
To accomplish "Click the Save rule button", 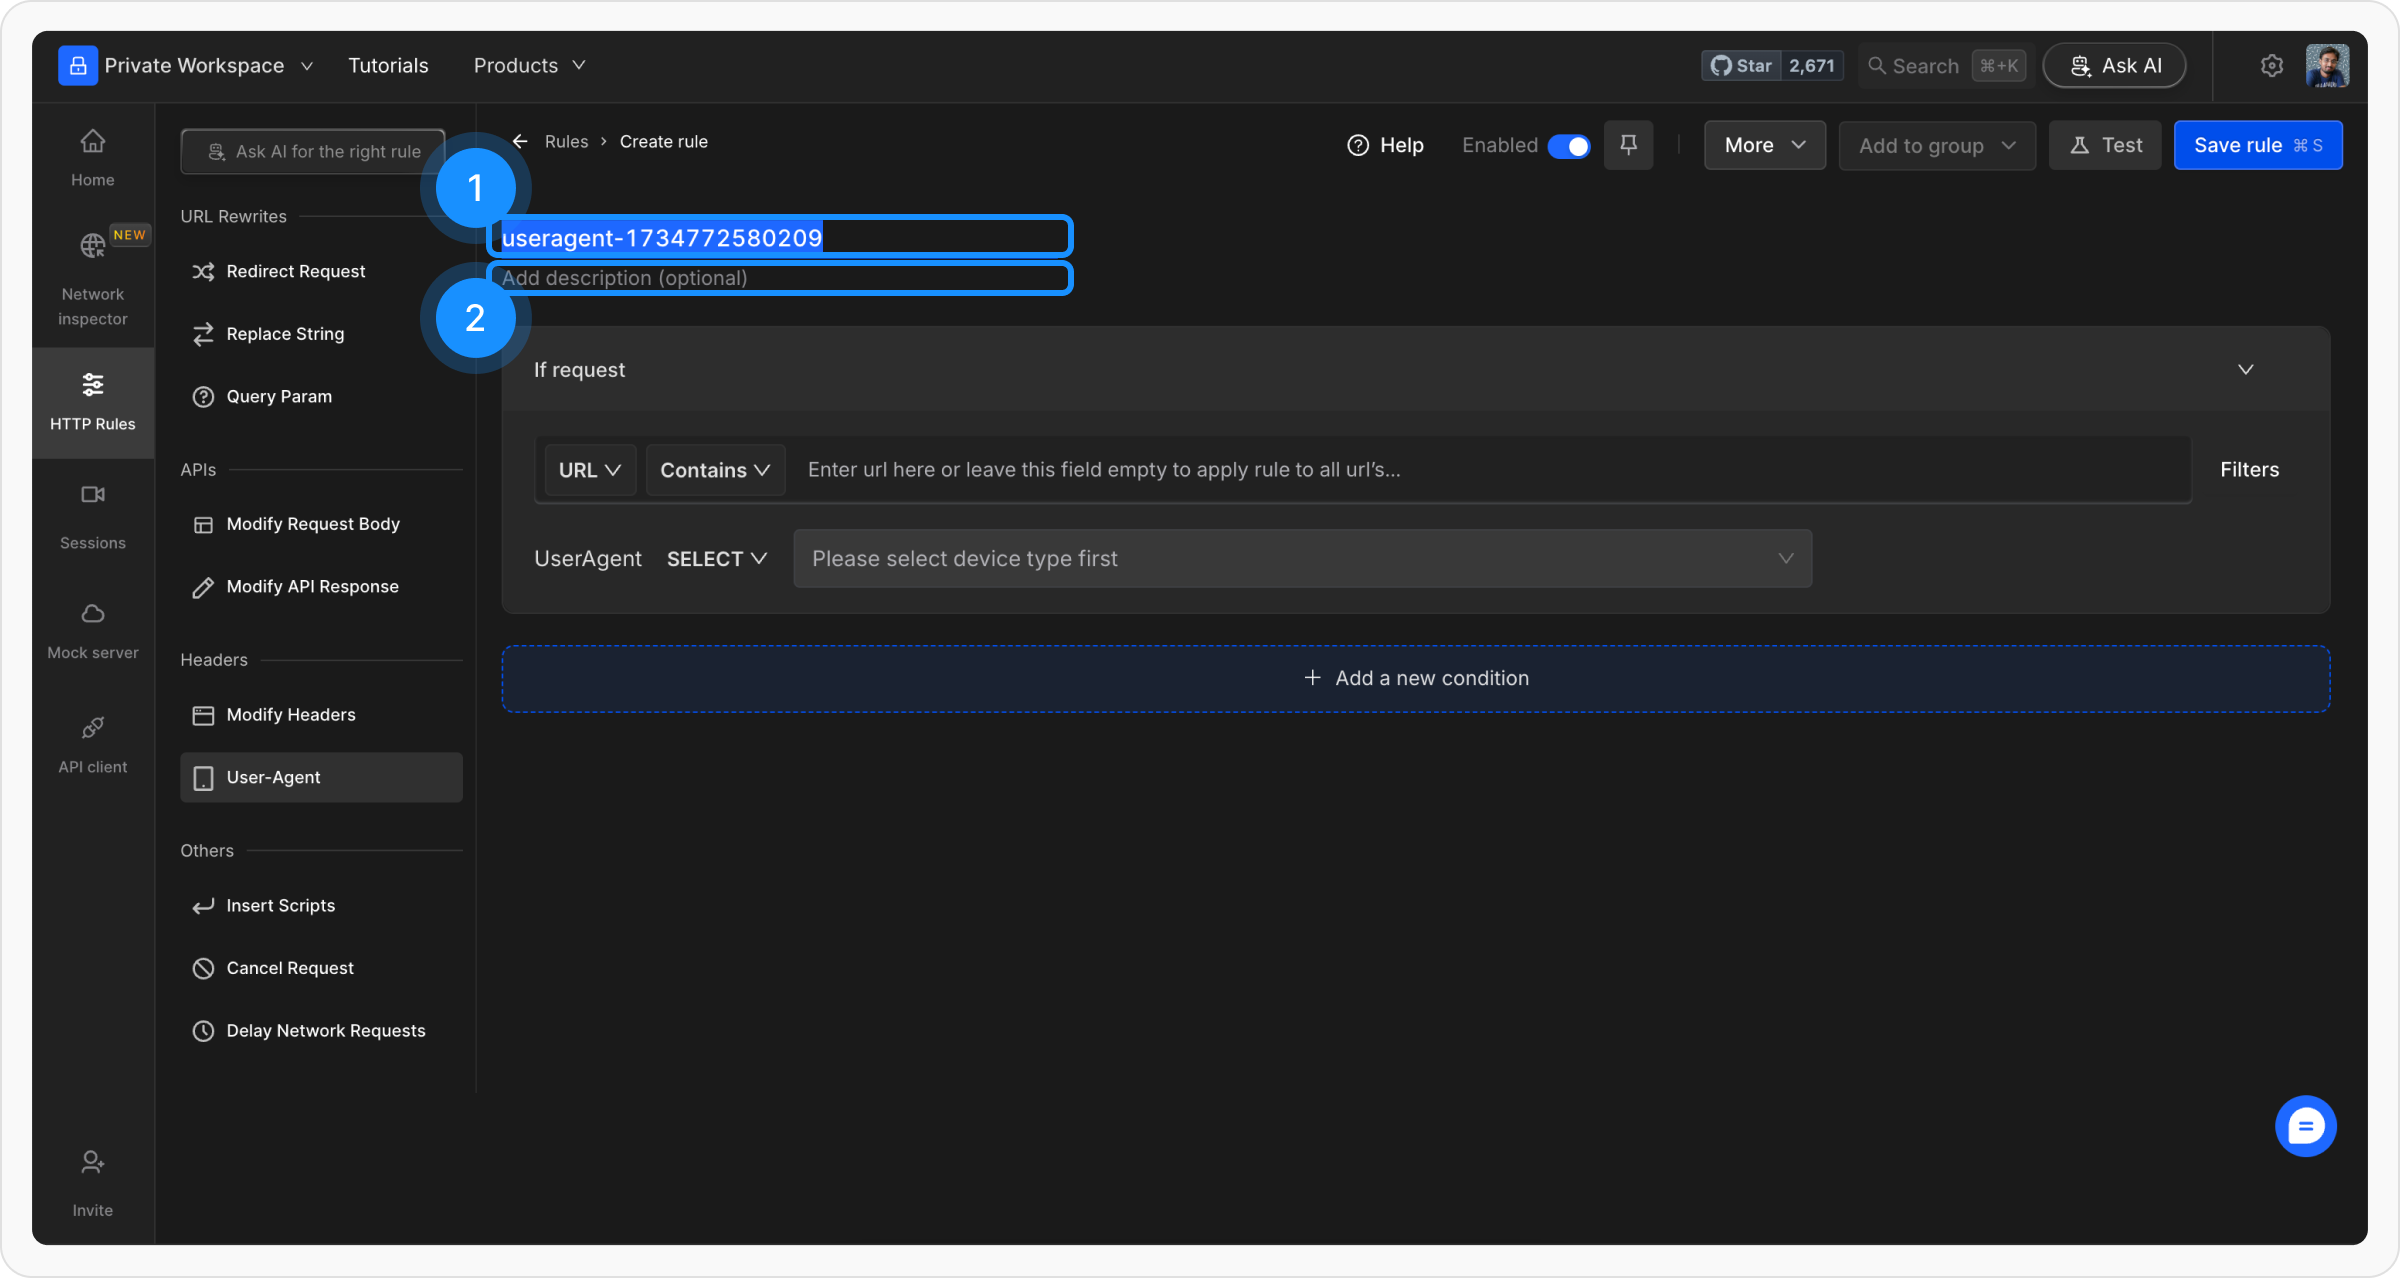I will coord(2257,146).
